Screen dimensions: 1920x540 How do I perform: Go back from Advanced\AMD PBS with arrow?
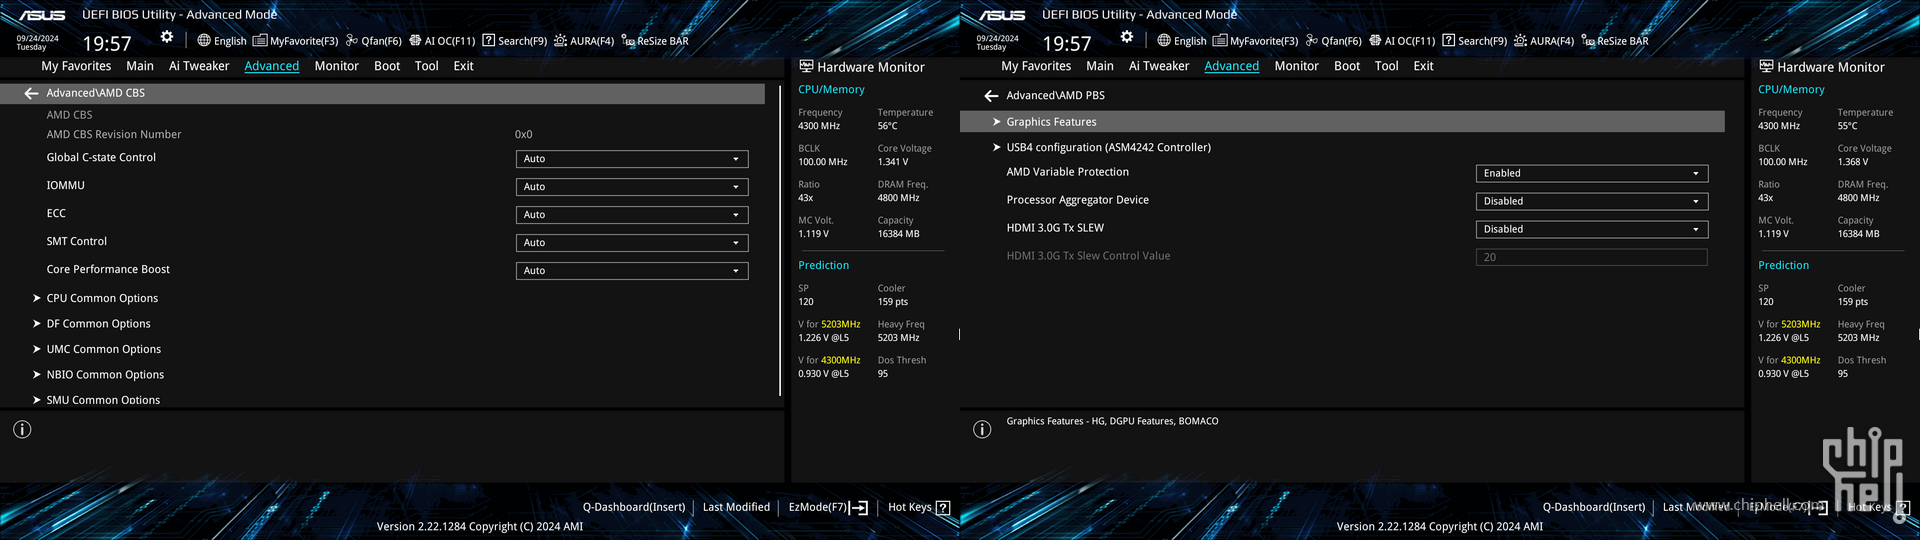click(x=991, y=96)
